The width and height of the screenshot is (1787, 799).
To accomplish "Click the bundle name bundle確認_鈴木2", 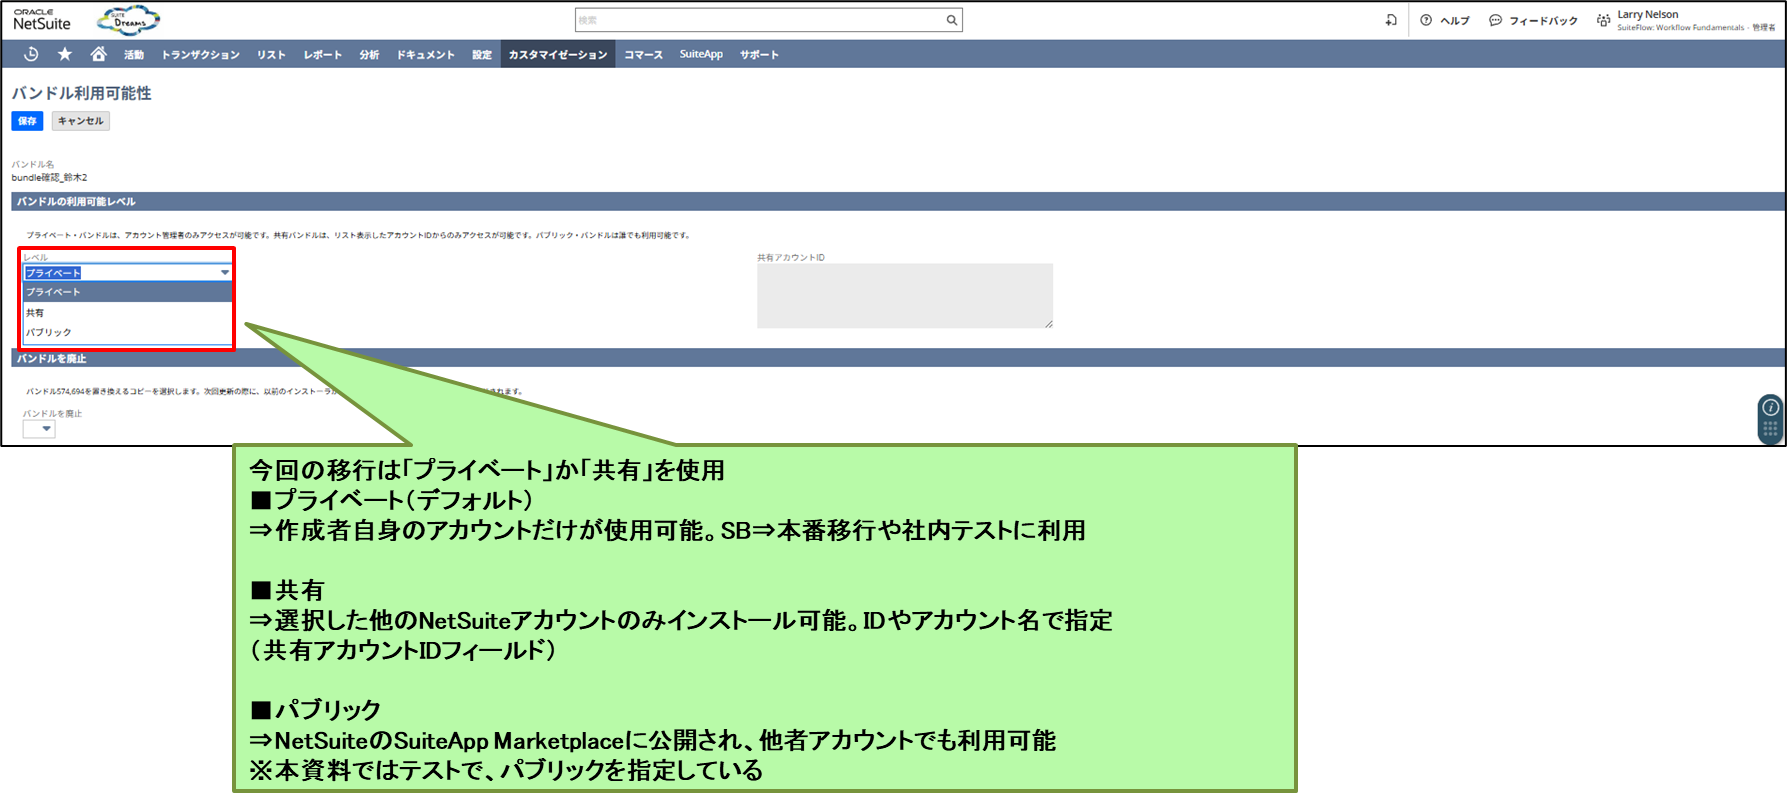I will (49, 178).
